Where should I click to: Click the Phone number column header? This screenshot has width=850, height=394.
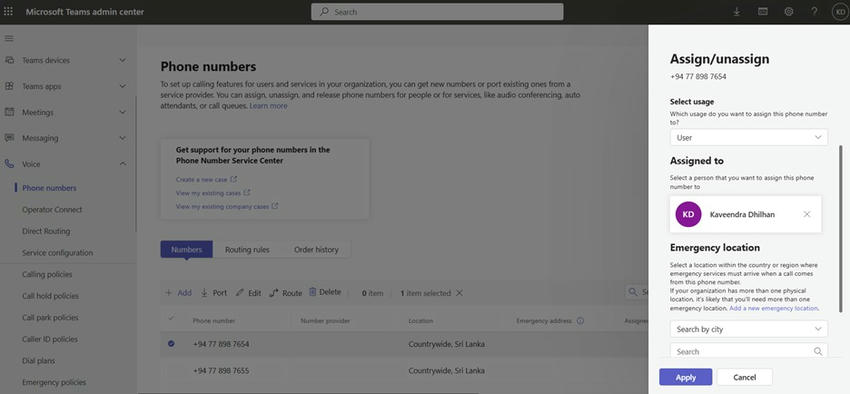click(214, 321)
